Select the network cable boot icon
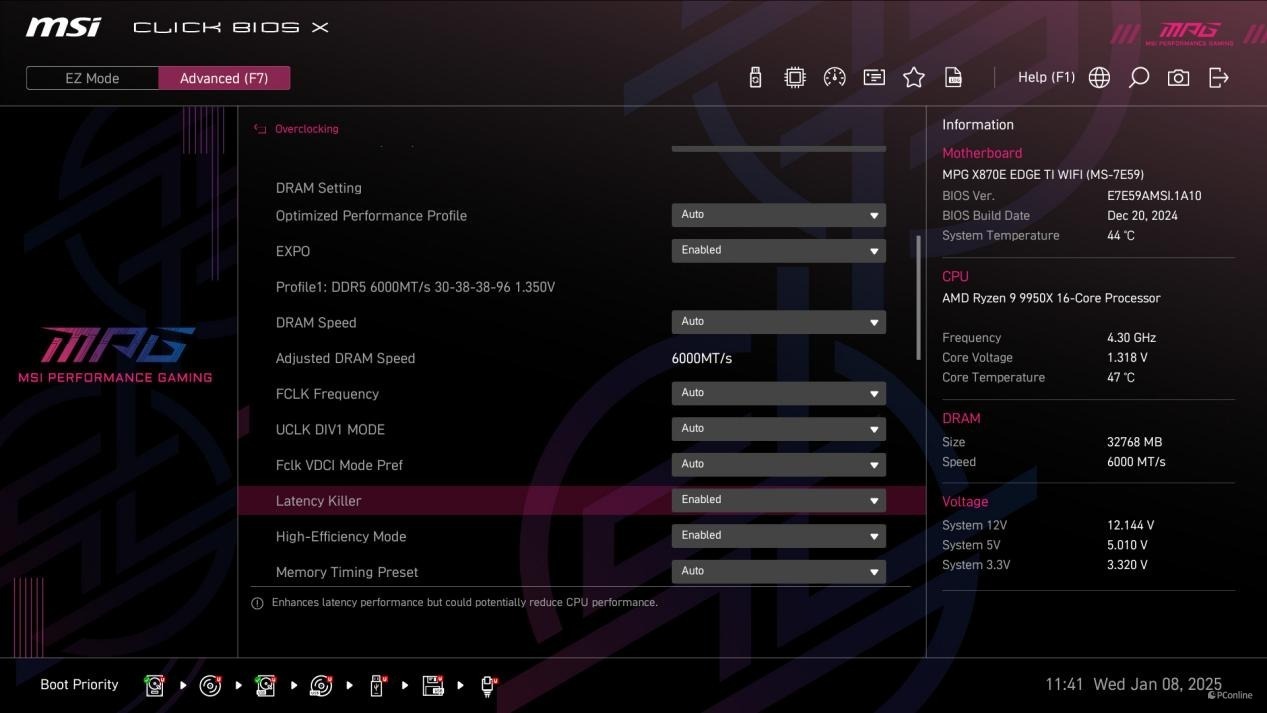 click(488, 685)
